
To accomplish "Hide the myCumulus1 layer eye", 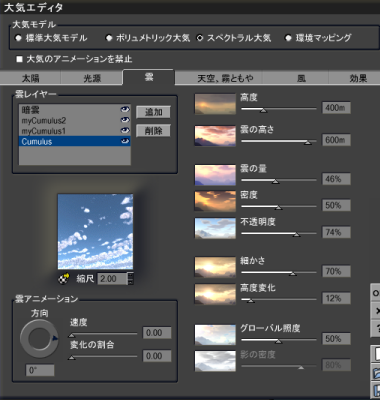I will (125, 131).
